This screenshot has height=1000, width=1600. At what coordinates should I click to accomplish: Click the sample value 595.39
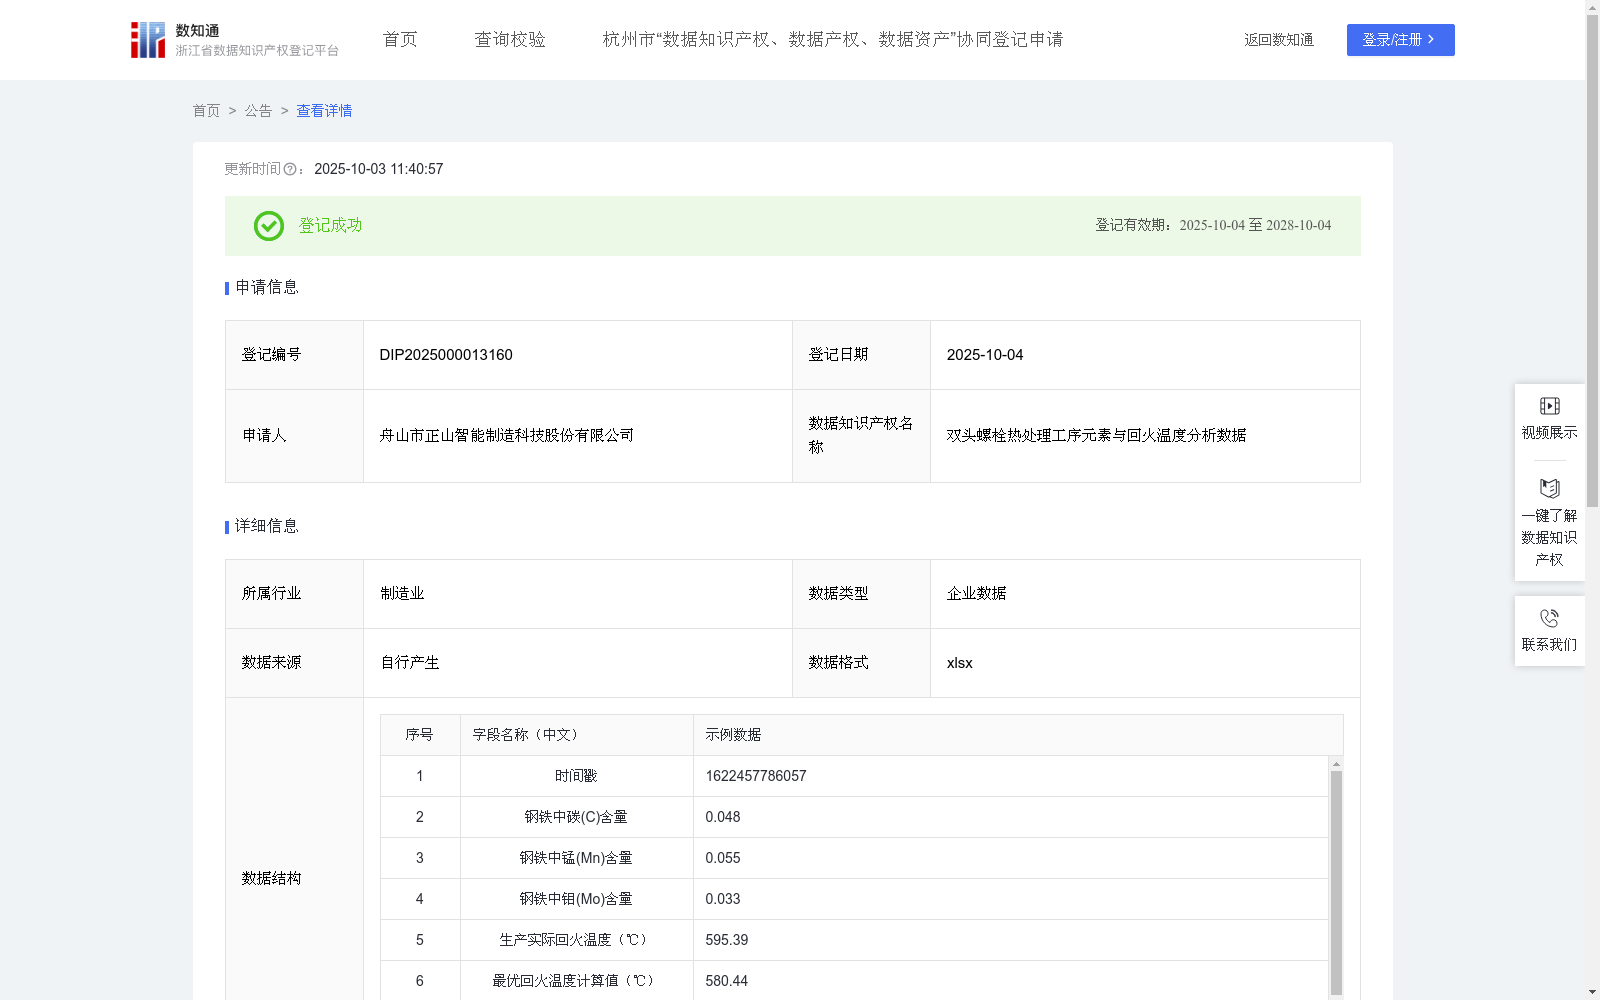point(727,940)
